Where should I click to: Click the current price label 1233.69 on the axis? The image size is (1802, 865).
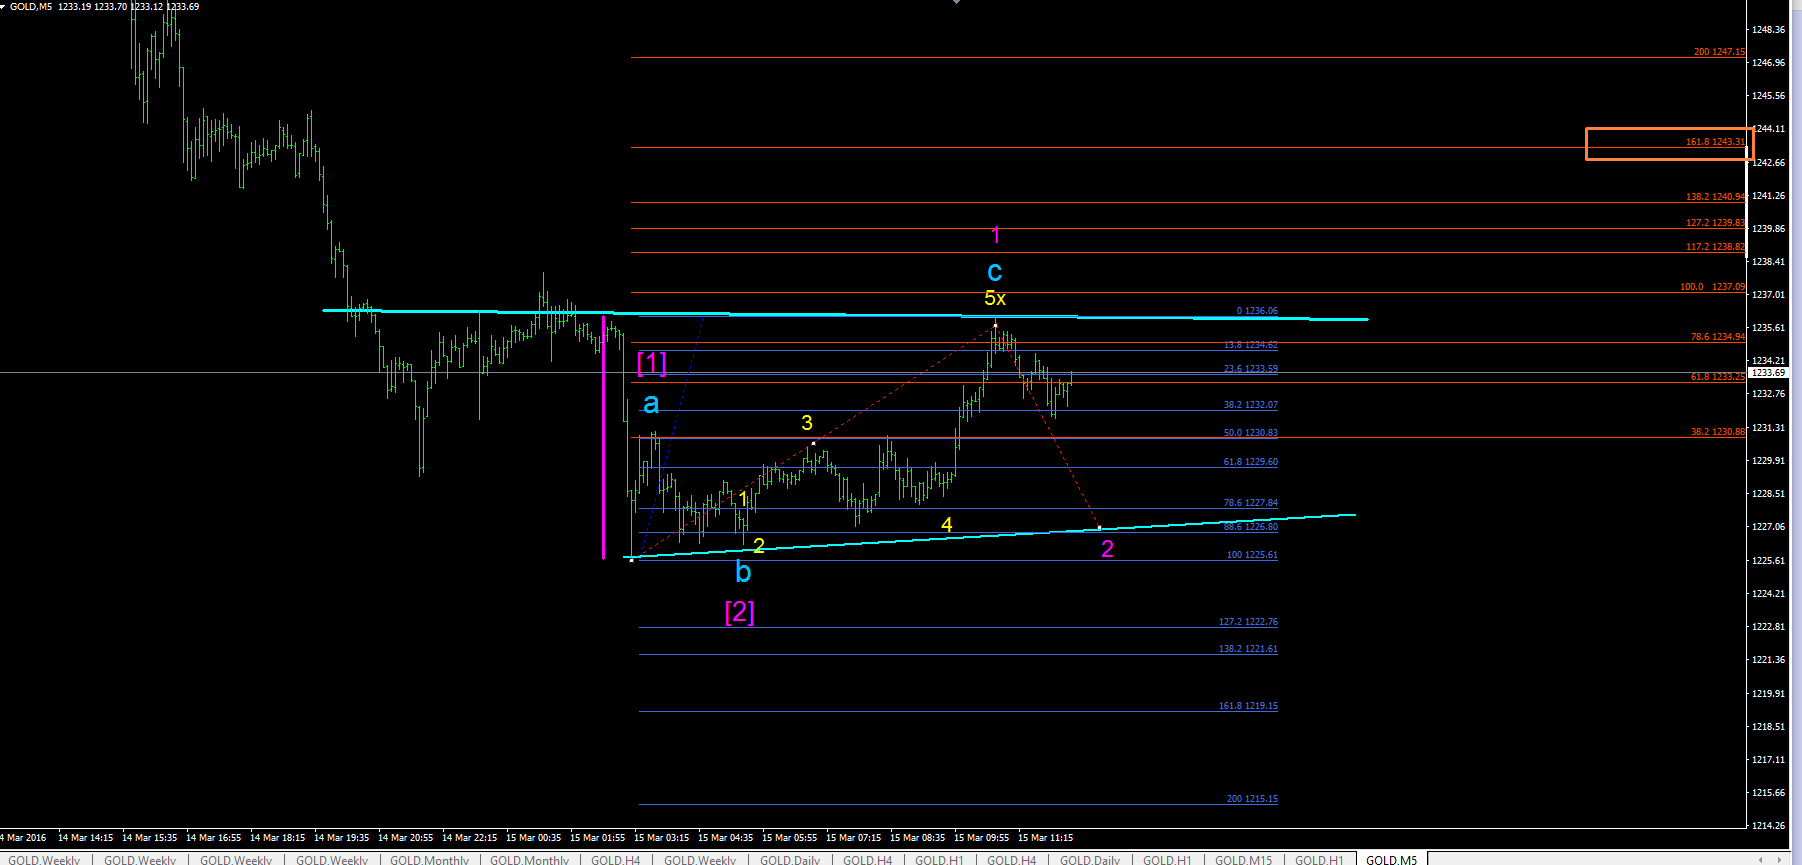1768,373
